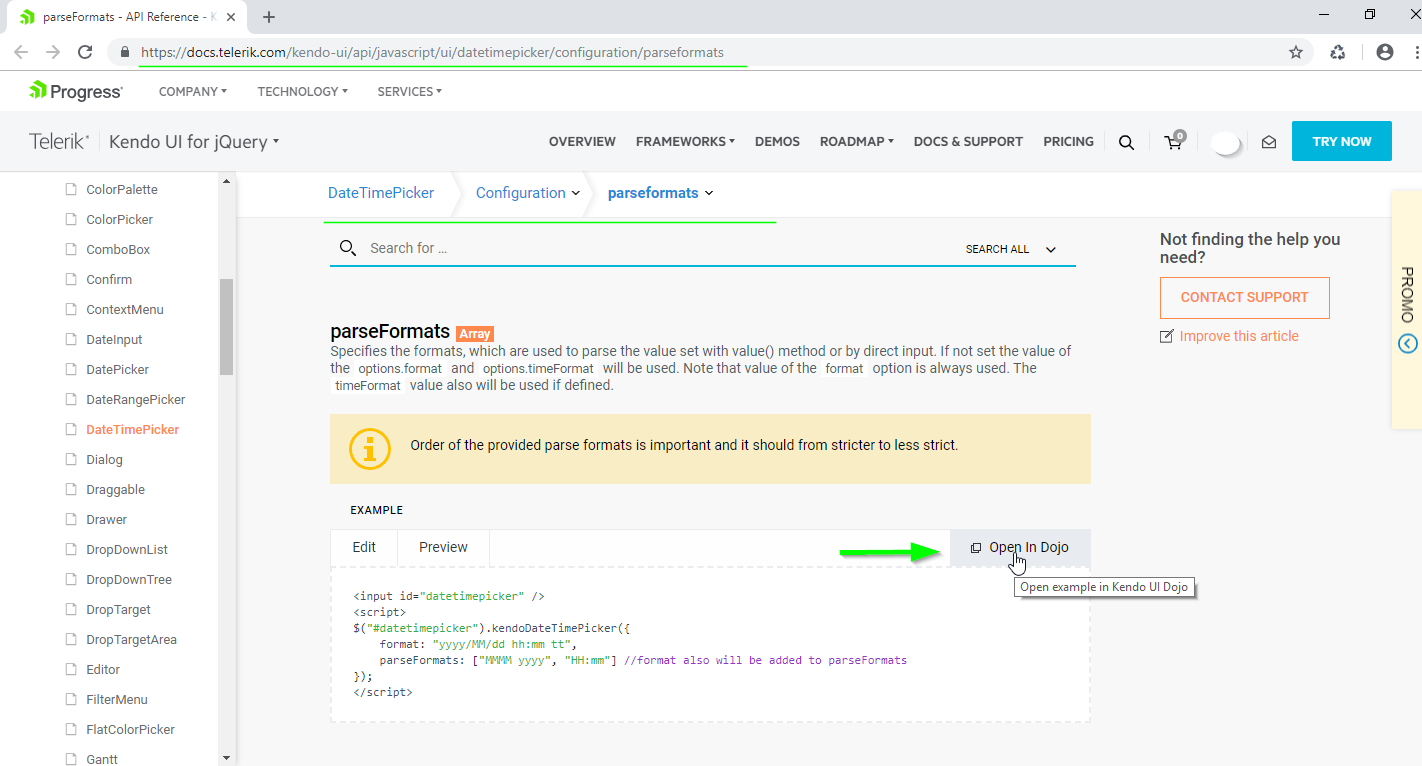Viewport: 1422px width, 766px height.
Task: Click the envelope contact icon
Action: pos(1269,142)
